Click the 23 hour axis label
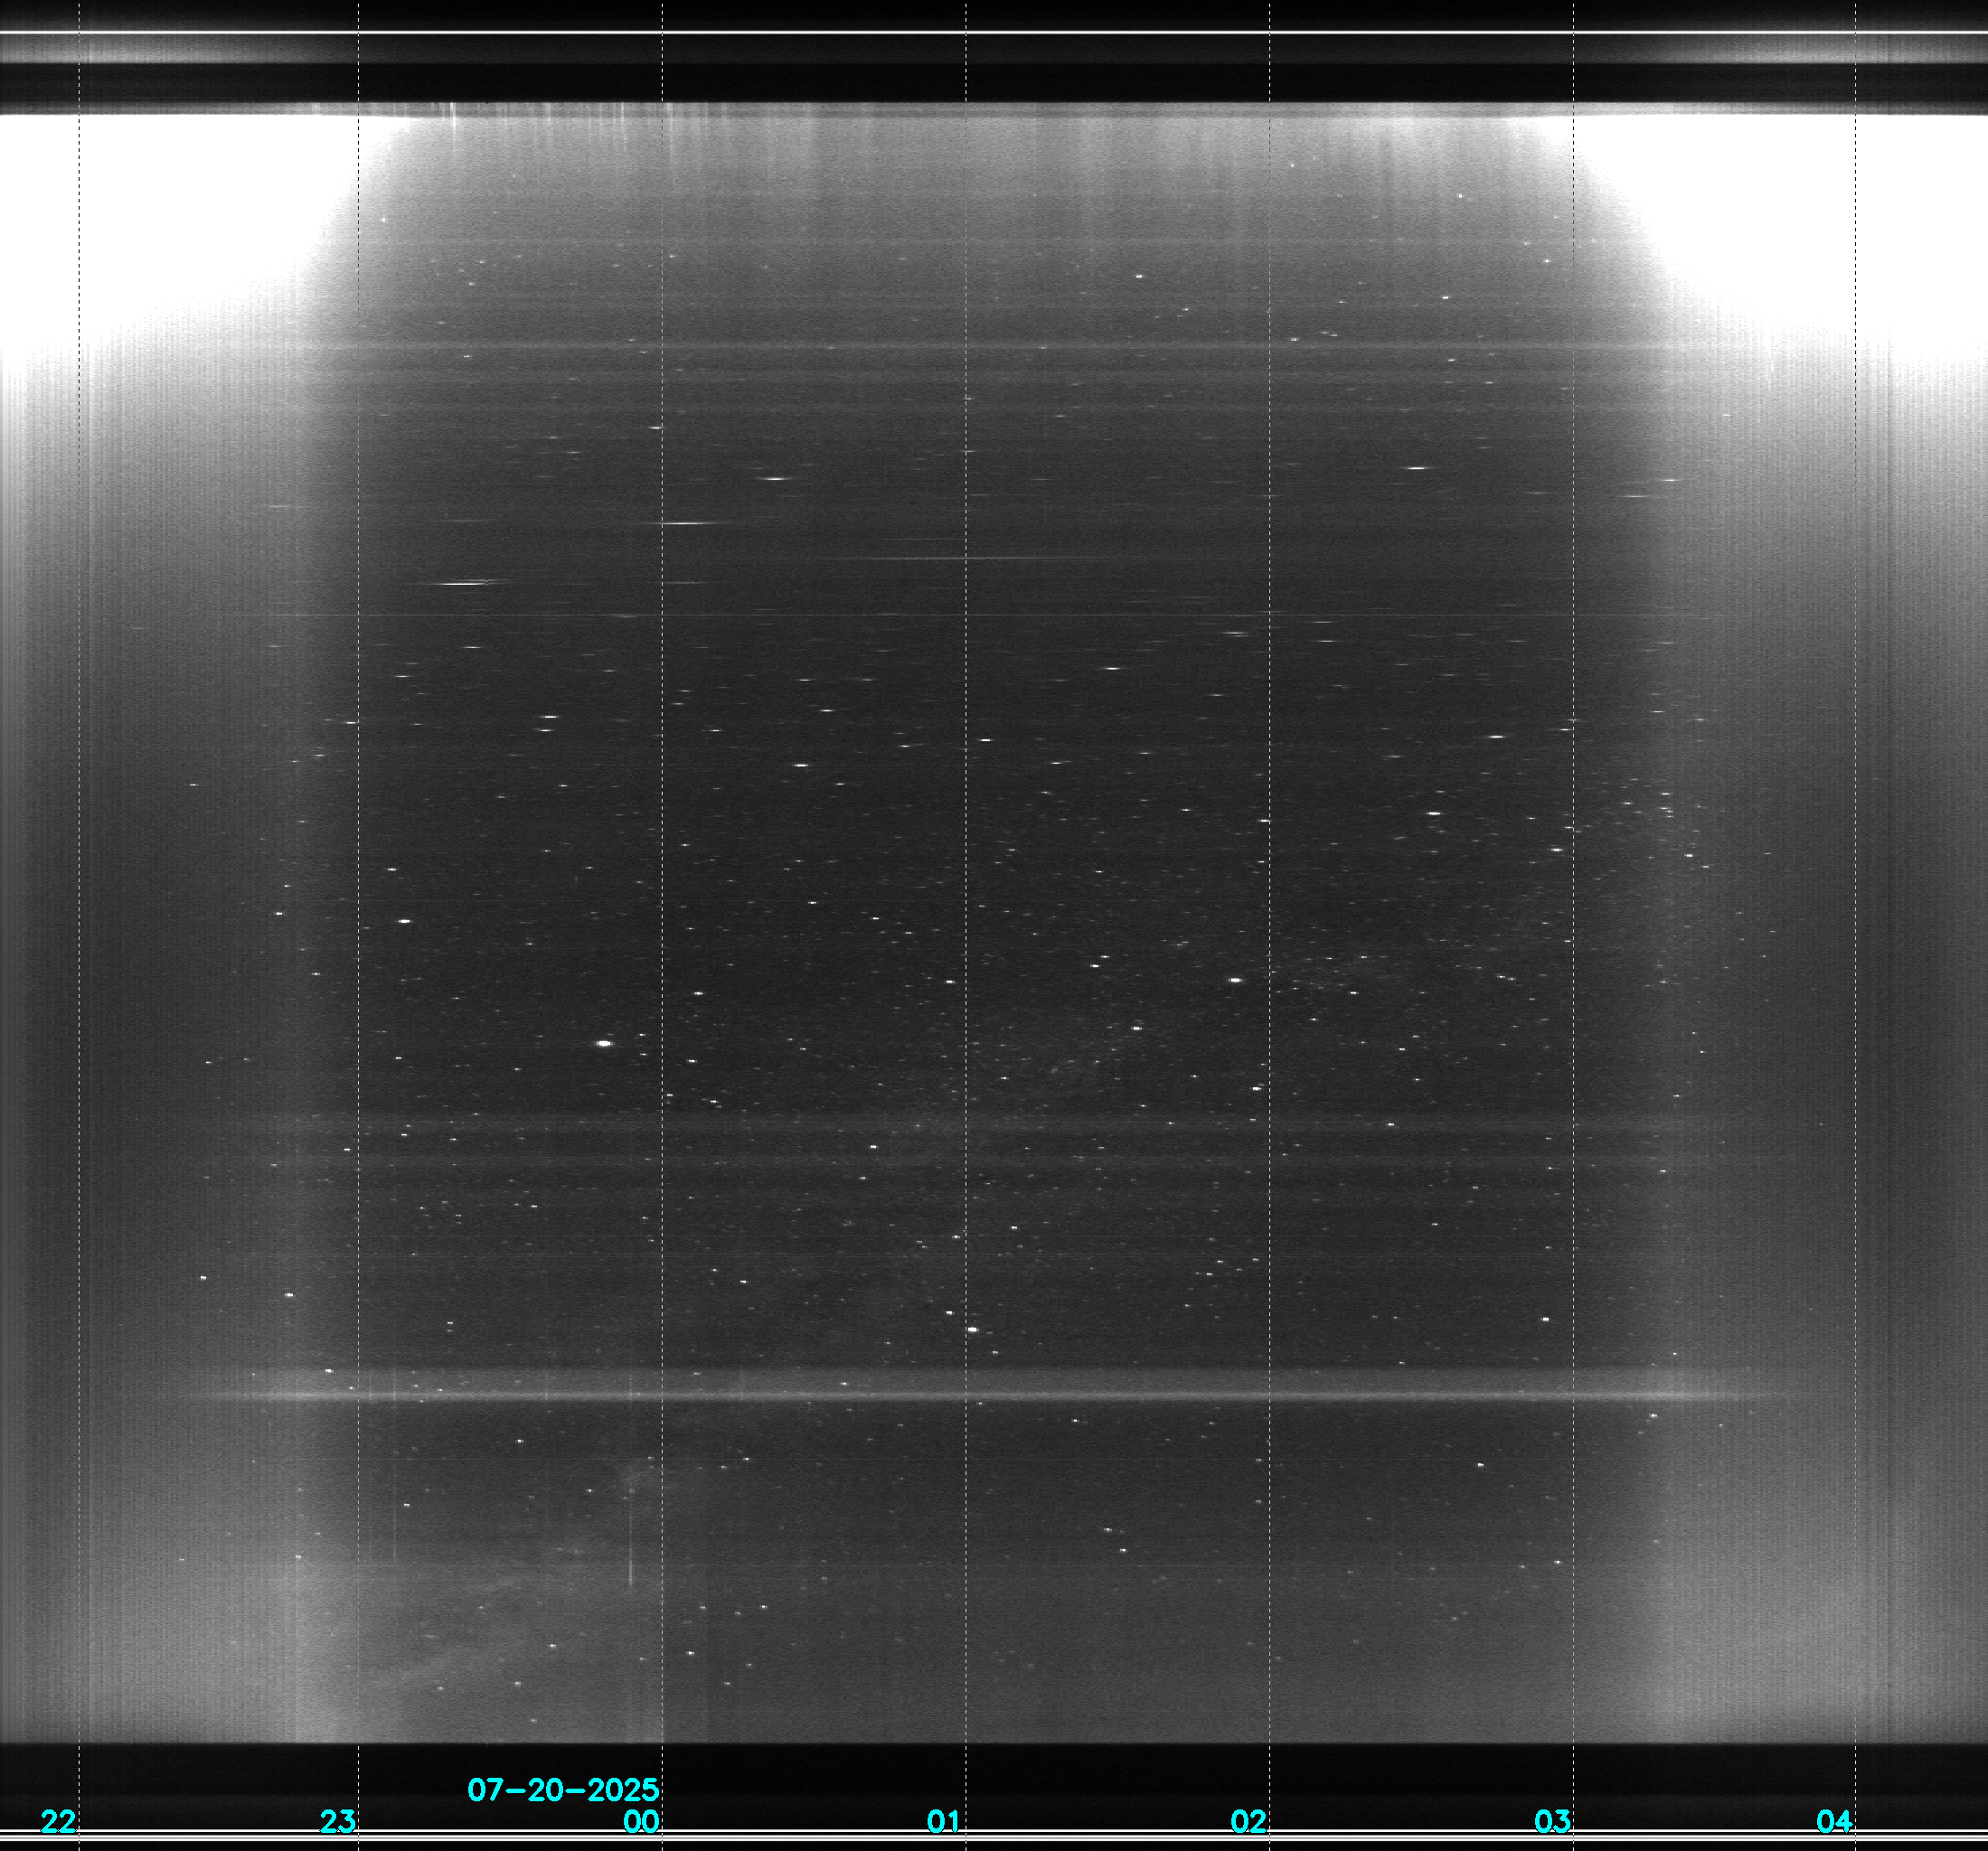 point(337,1821)
